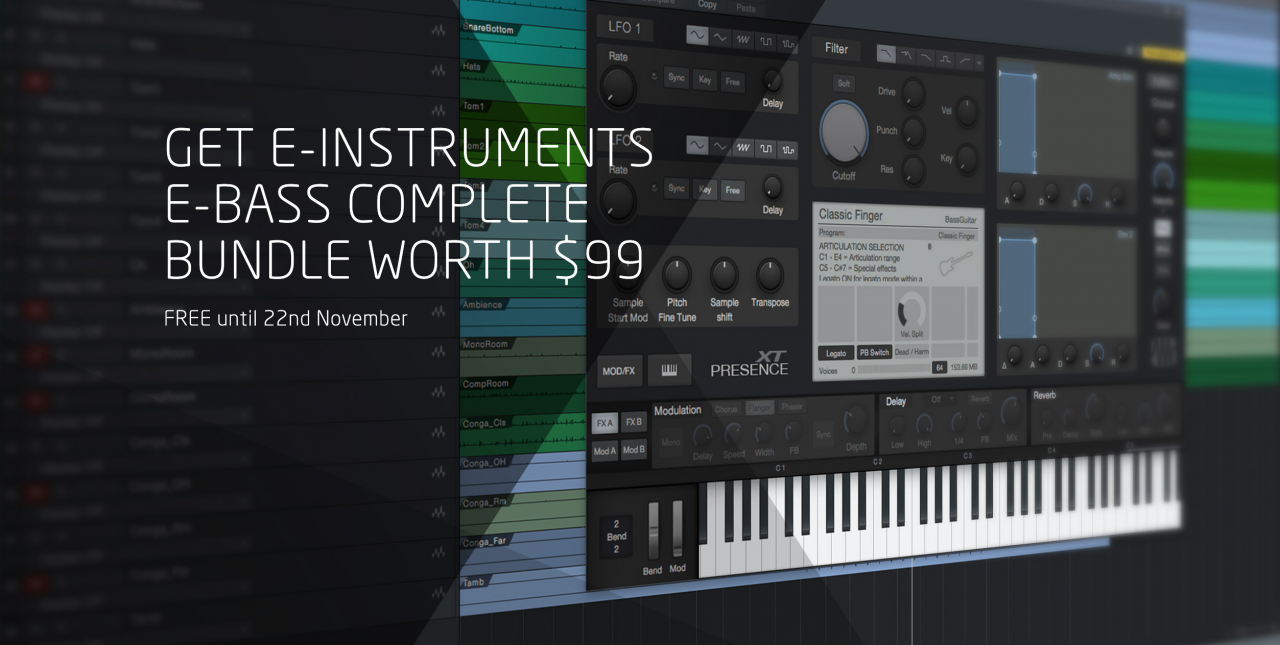
Task: Open the virtual keyboard view icon
Action: click(x=670, y=369)
